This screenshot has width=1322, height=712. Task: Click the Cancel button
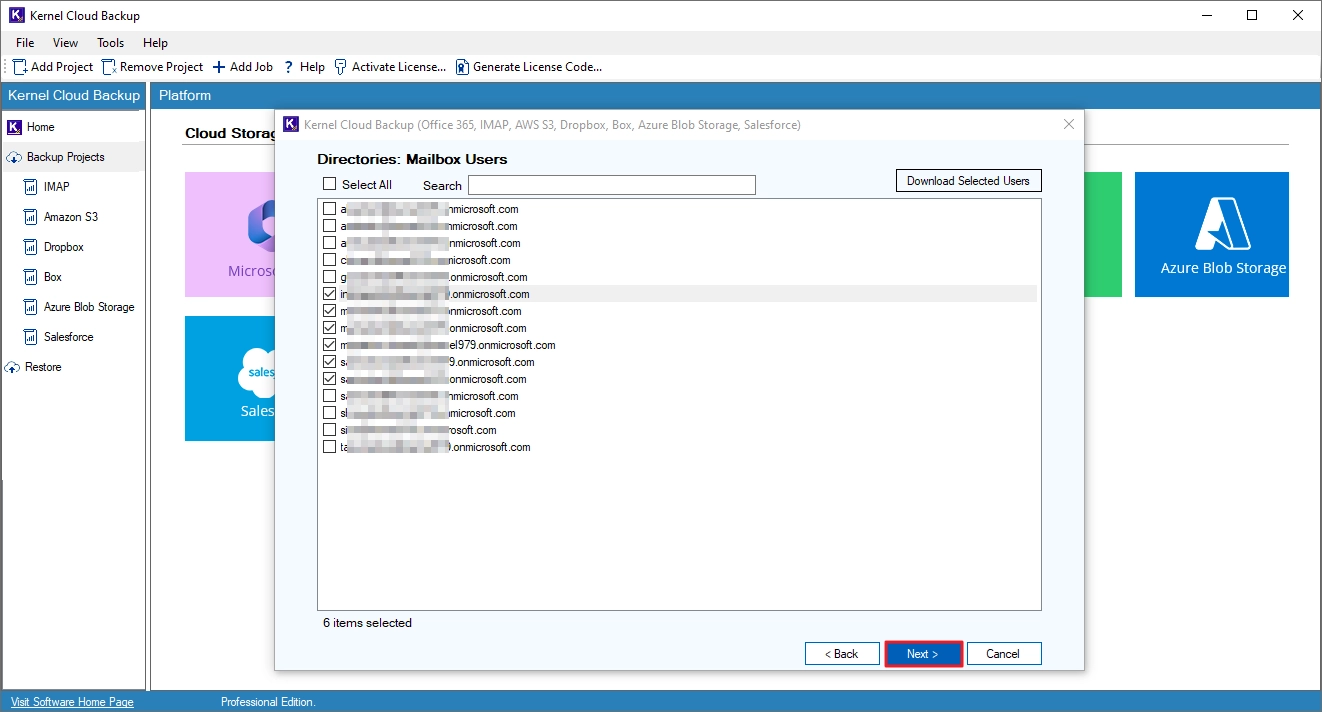1004,654
